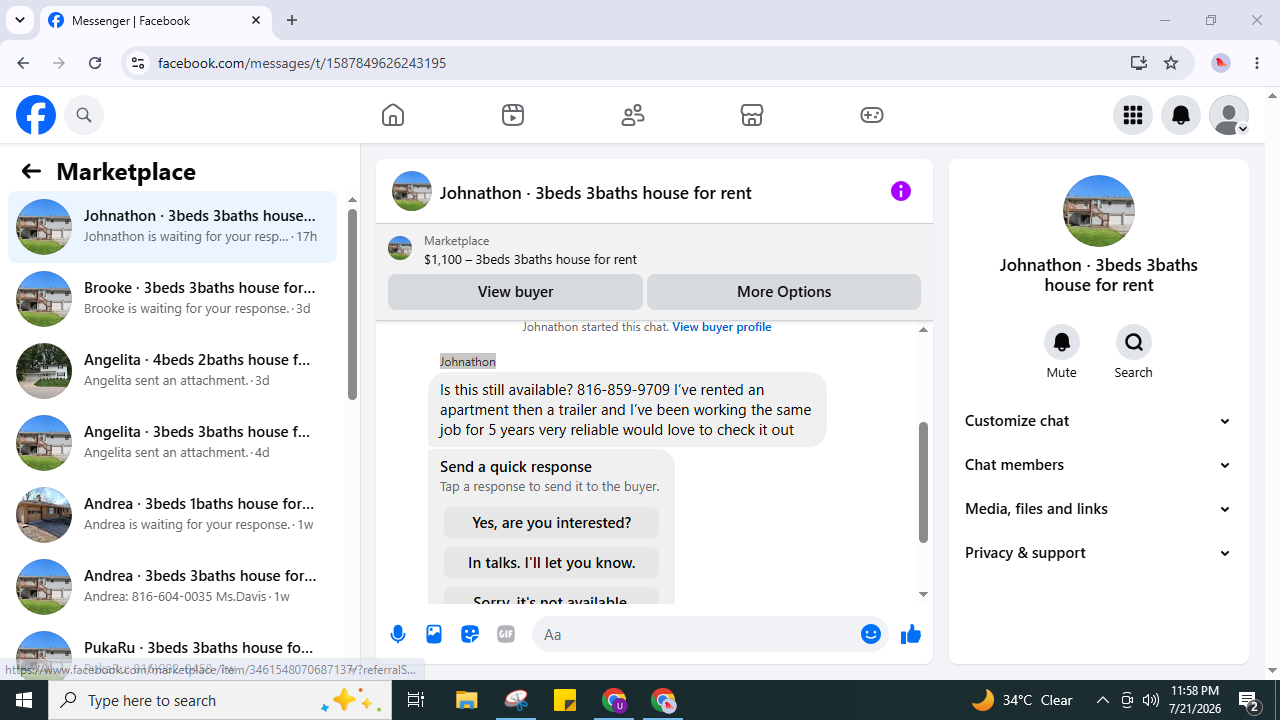Open Johnathon 3beds 3baths conversation
The height and width of the screenshot is (720, 1280).
point(172,227)
